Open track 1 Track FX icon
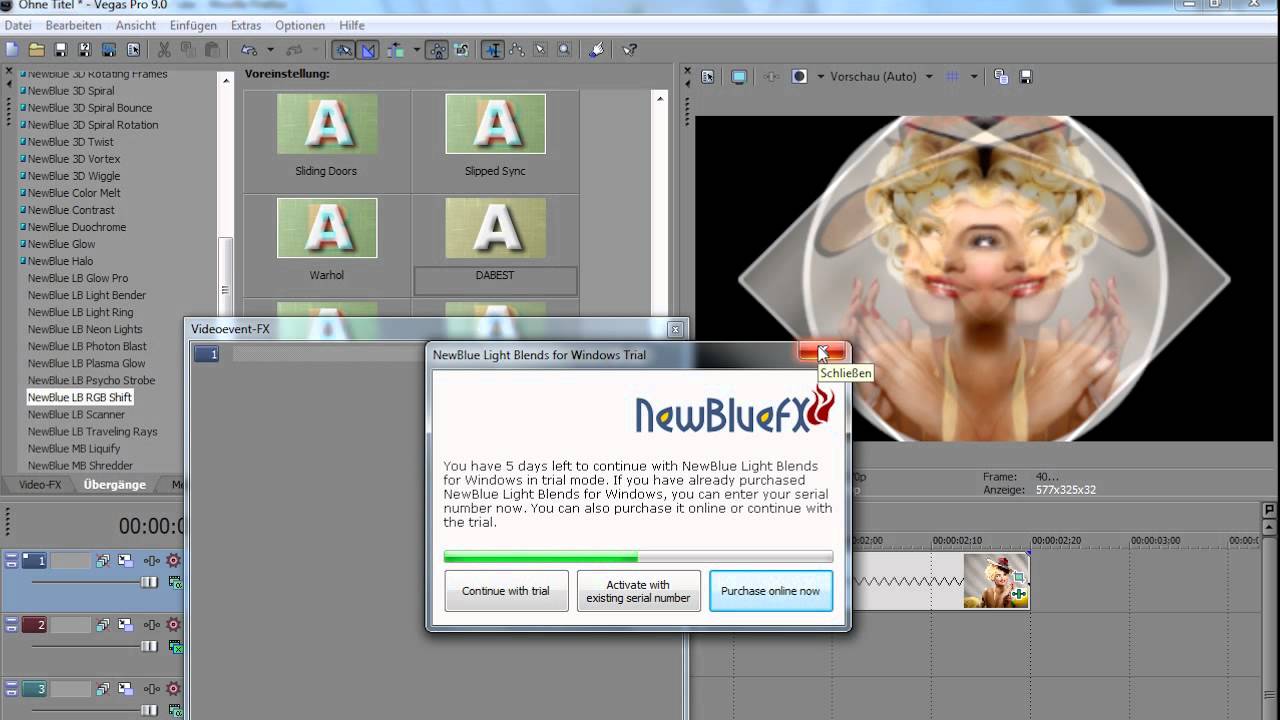This screenshot has width=1280, height=720. click(x=152, y=561)
